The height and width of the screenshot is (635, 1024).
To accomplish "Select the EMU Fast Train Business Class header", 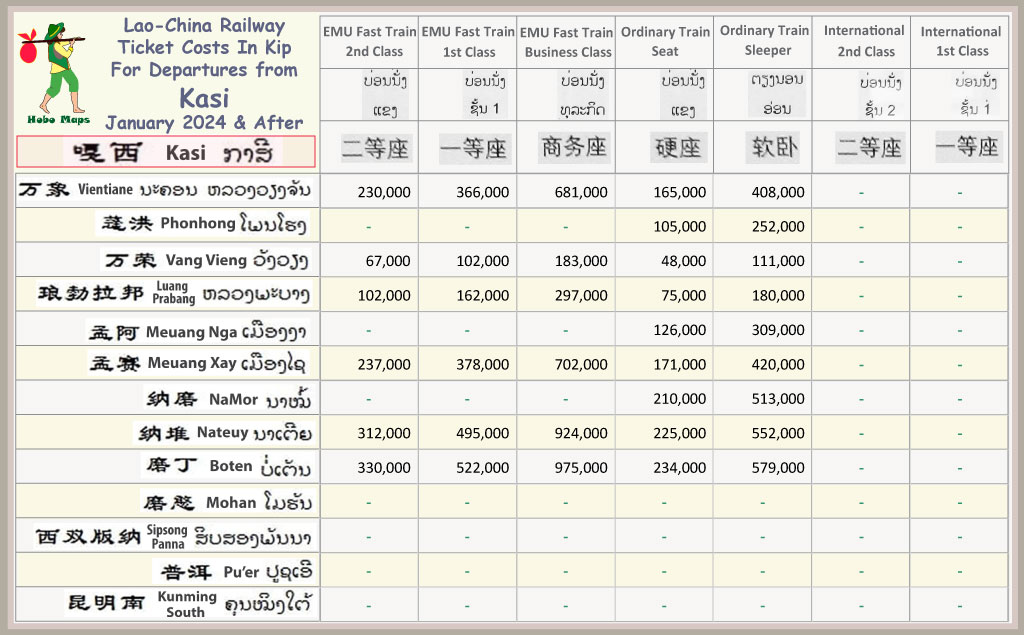I will 566,42.
